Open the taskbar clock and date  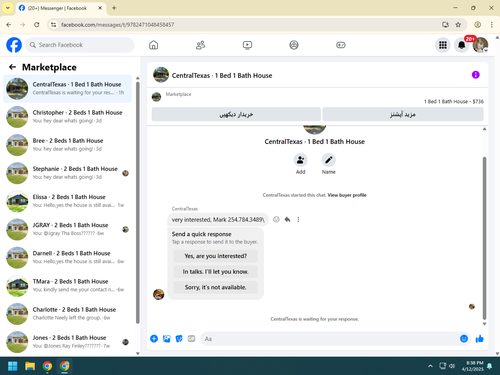[x=473, y=366]
